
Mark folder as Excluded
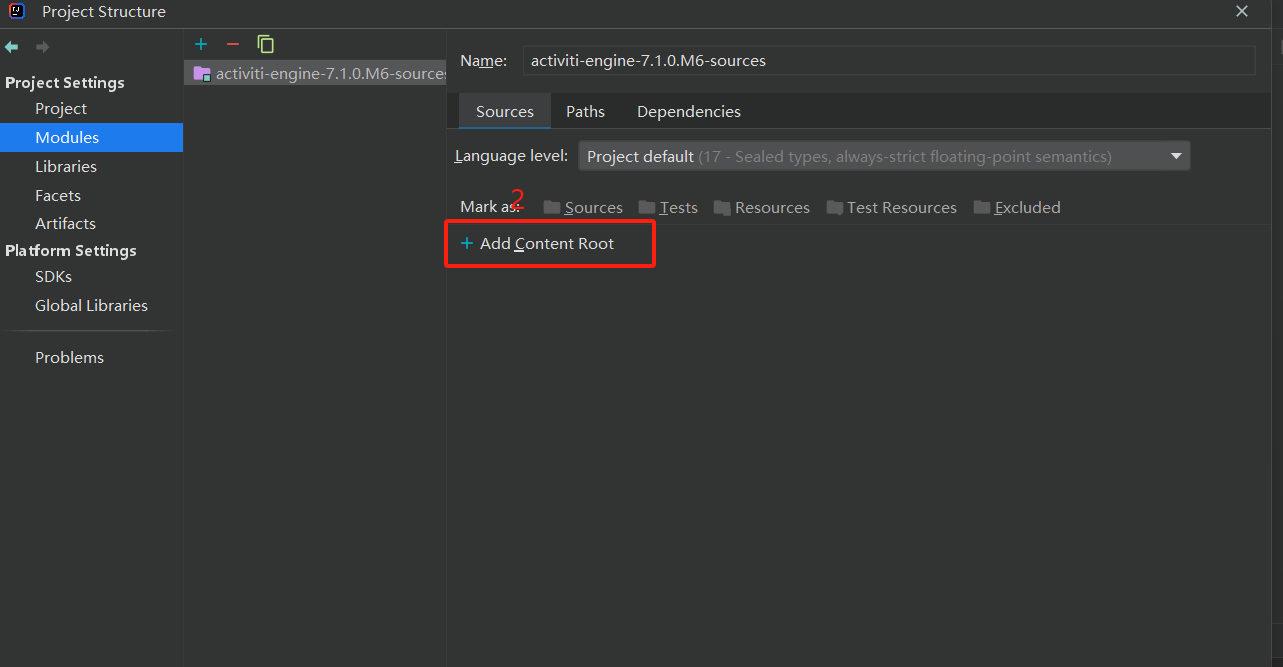1016,208
